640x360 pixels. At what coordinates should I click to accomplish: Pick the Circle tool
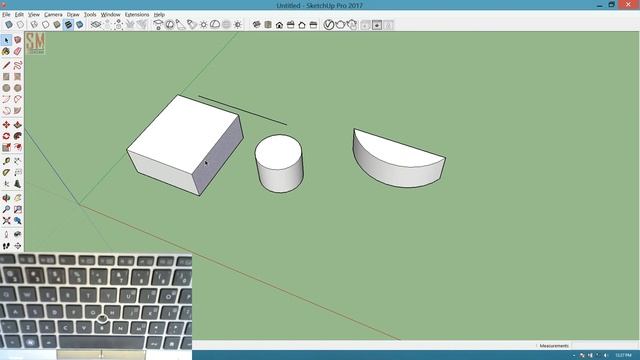point(6,88)
